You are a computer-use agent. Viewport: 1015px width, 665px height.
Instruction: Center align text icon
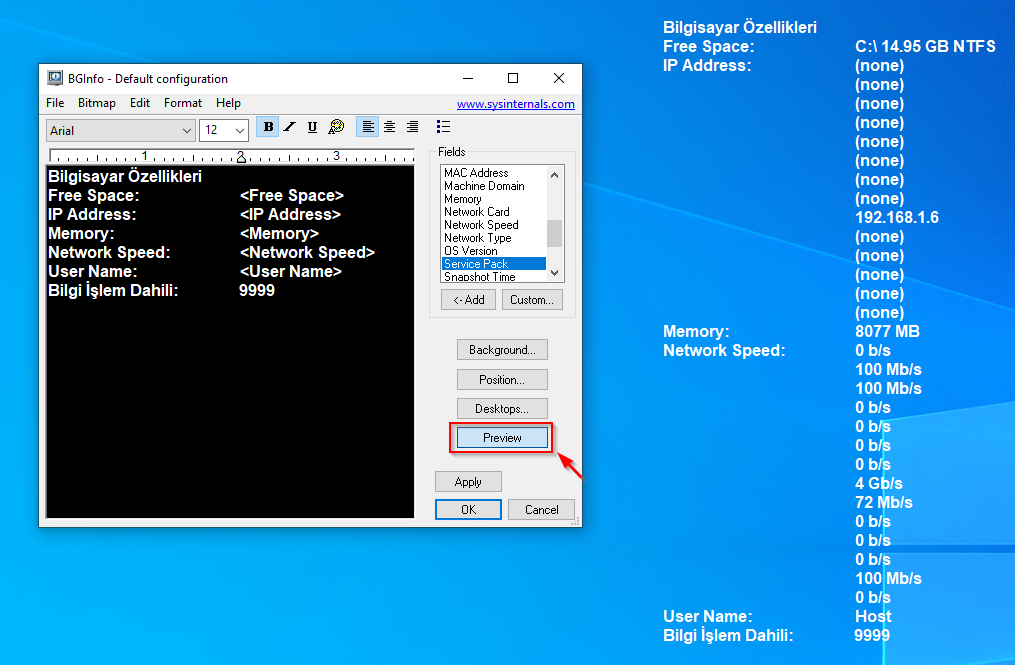coord(390,127)
